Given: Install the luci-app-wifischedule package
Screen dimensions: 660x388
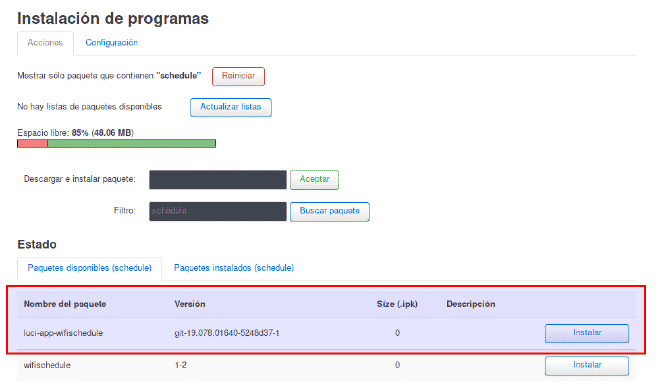Looking at the screenshot, I should click(587, 333).
